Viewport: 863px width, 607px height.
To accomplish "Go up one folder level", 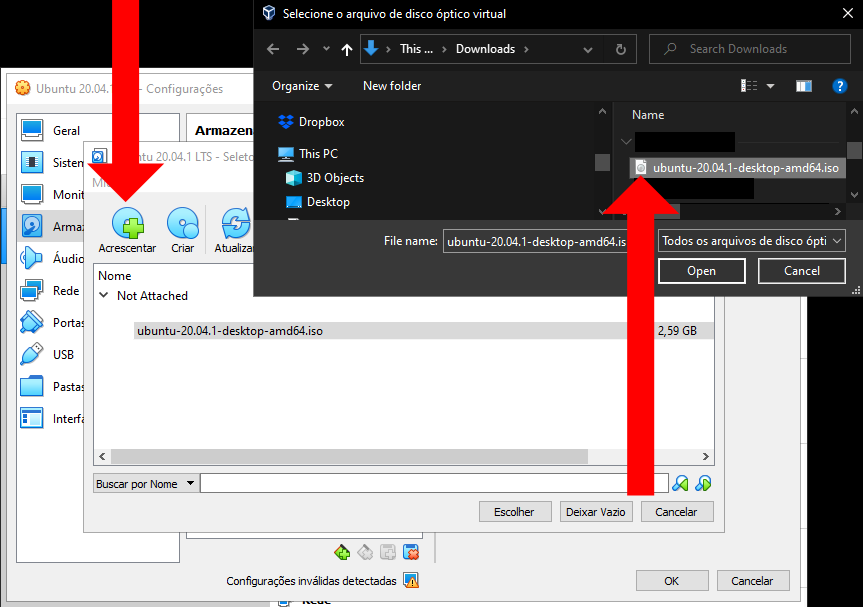I will pos(347,50).
